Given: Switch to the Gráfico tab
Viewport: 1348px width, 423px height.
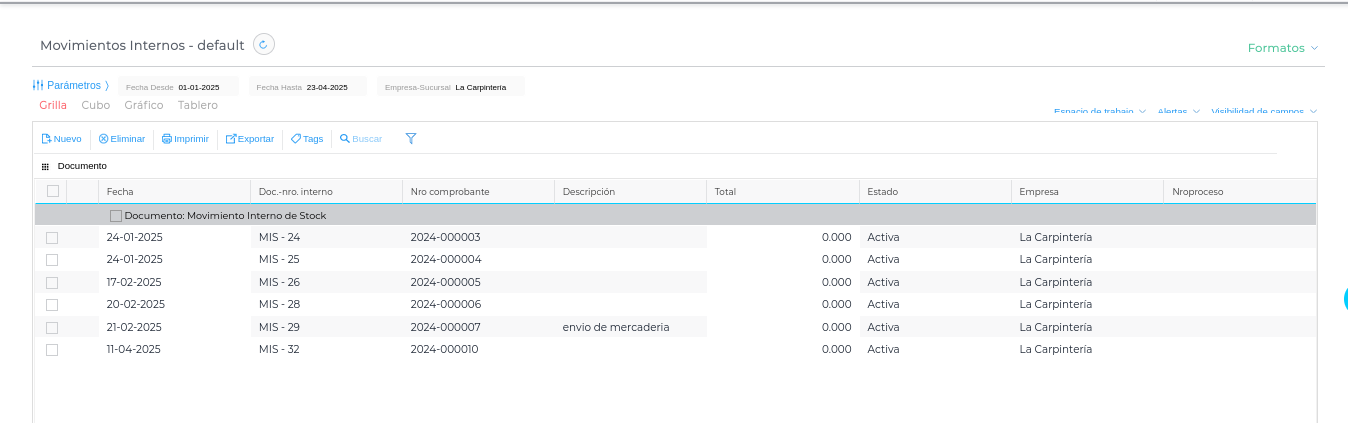Looking at the screenshot, I should click(144, 105).
